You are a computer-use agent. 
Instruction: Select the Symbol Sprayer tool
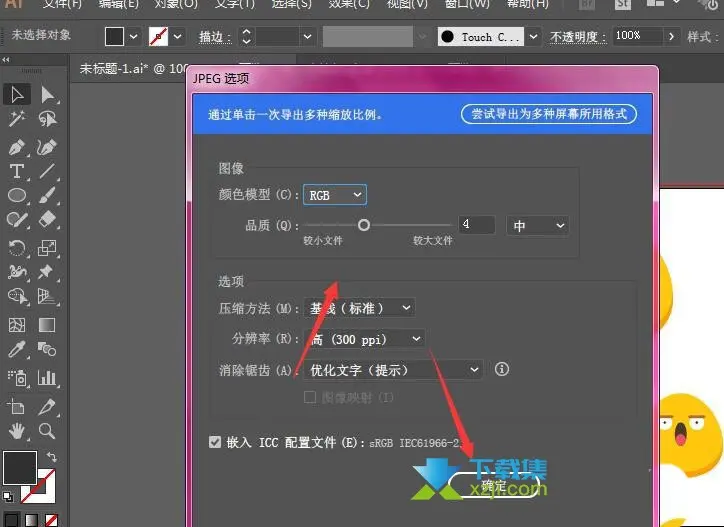click(17, 378)
